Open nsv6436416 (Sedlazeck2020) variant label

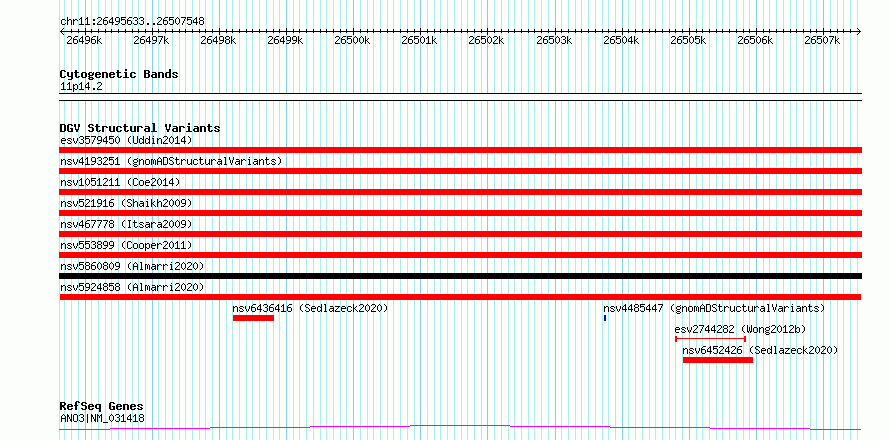(310, 308)
